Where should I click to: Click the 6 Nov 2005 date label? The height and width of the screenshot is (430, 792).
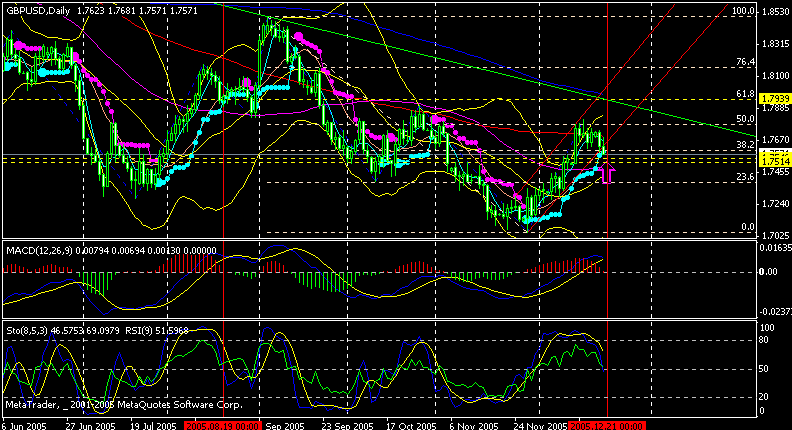click(x=474, y=426)
